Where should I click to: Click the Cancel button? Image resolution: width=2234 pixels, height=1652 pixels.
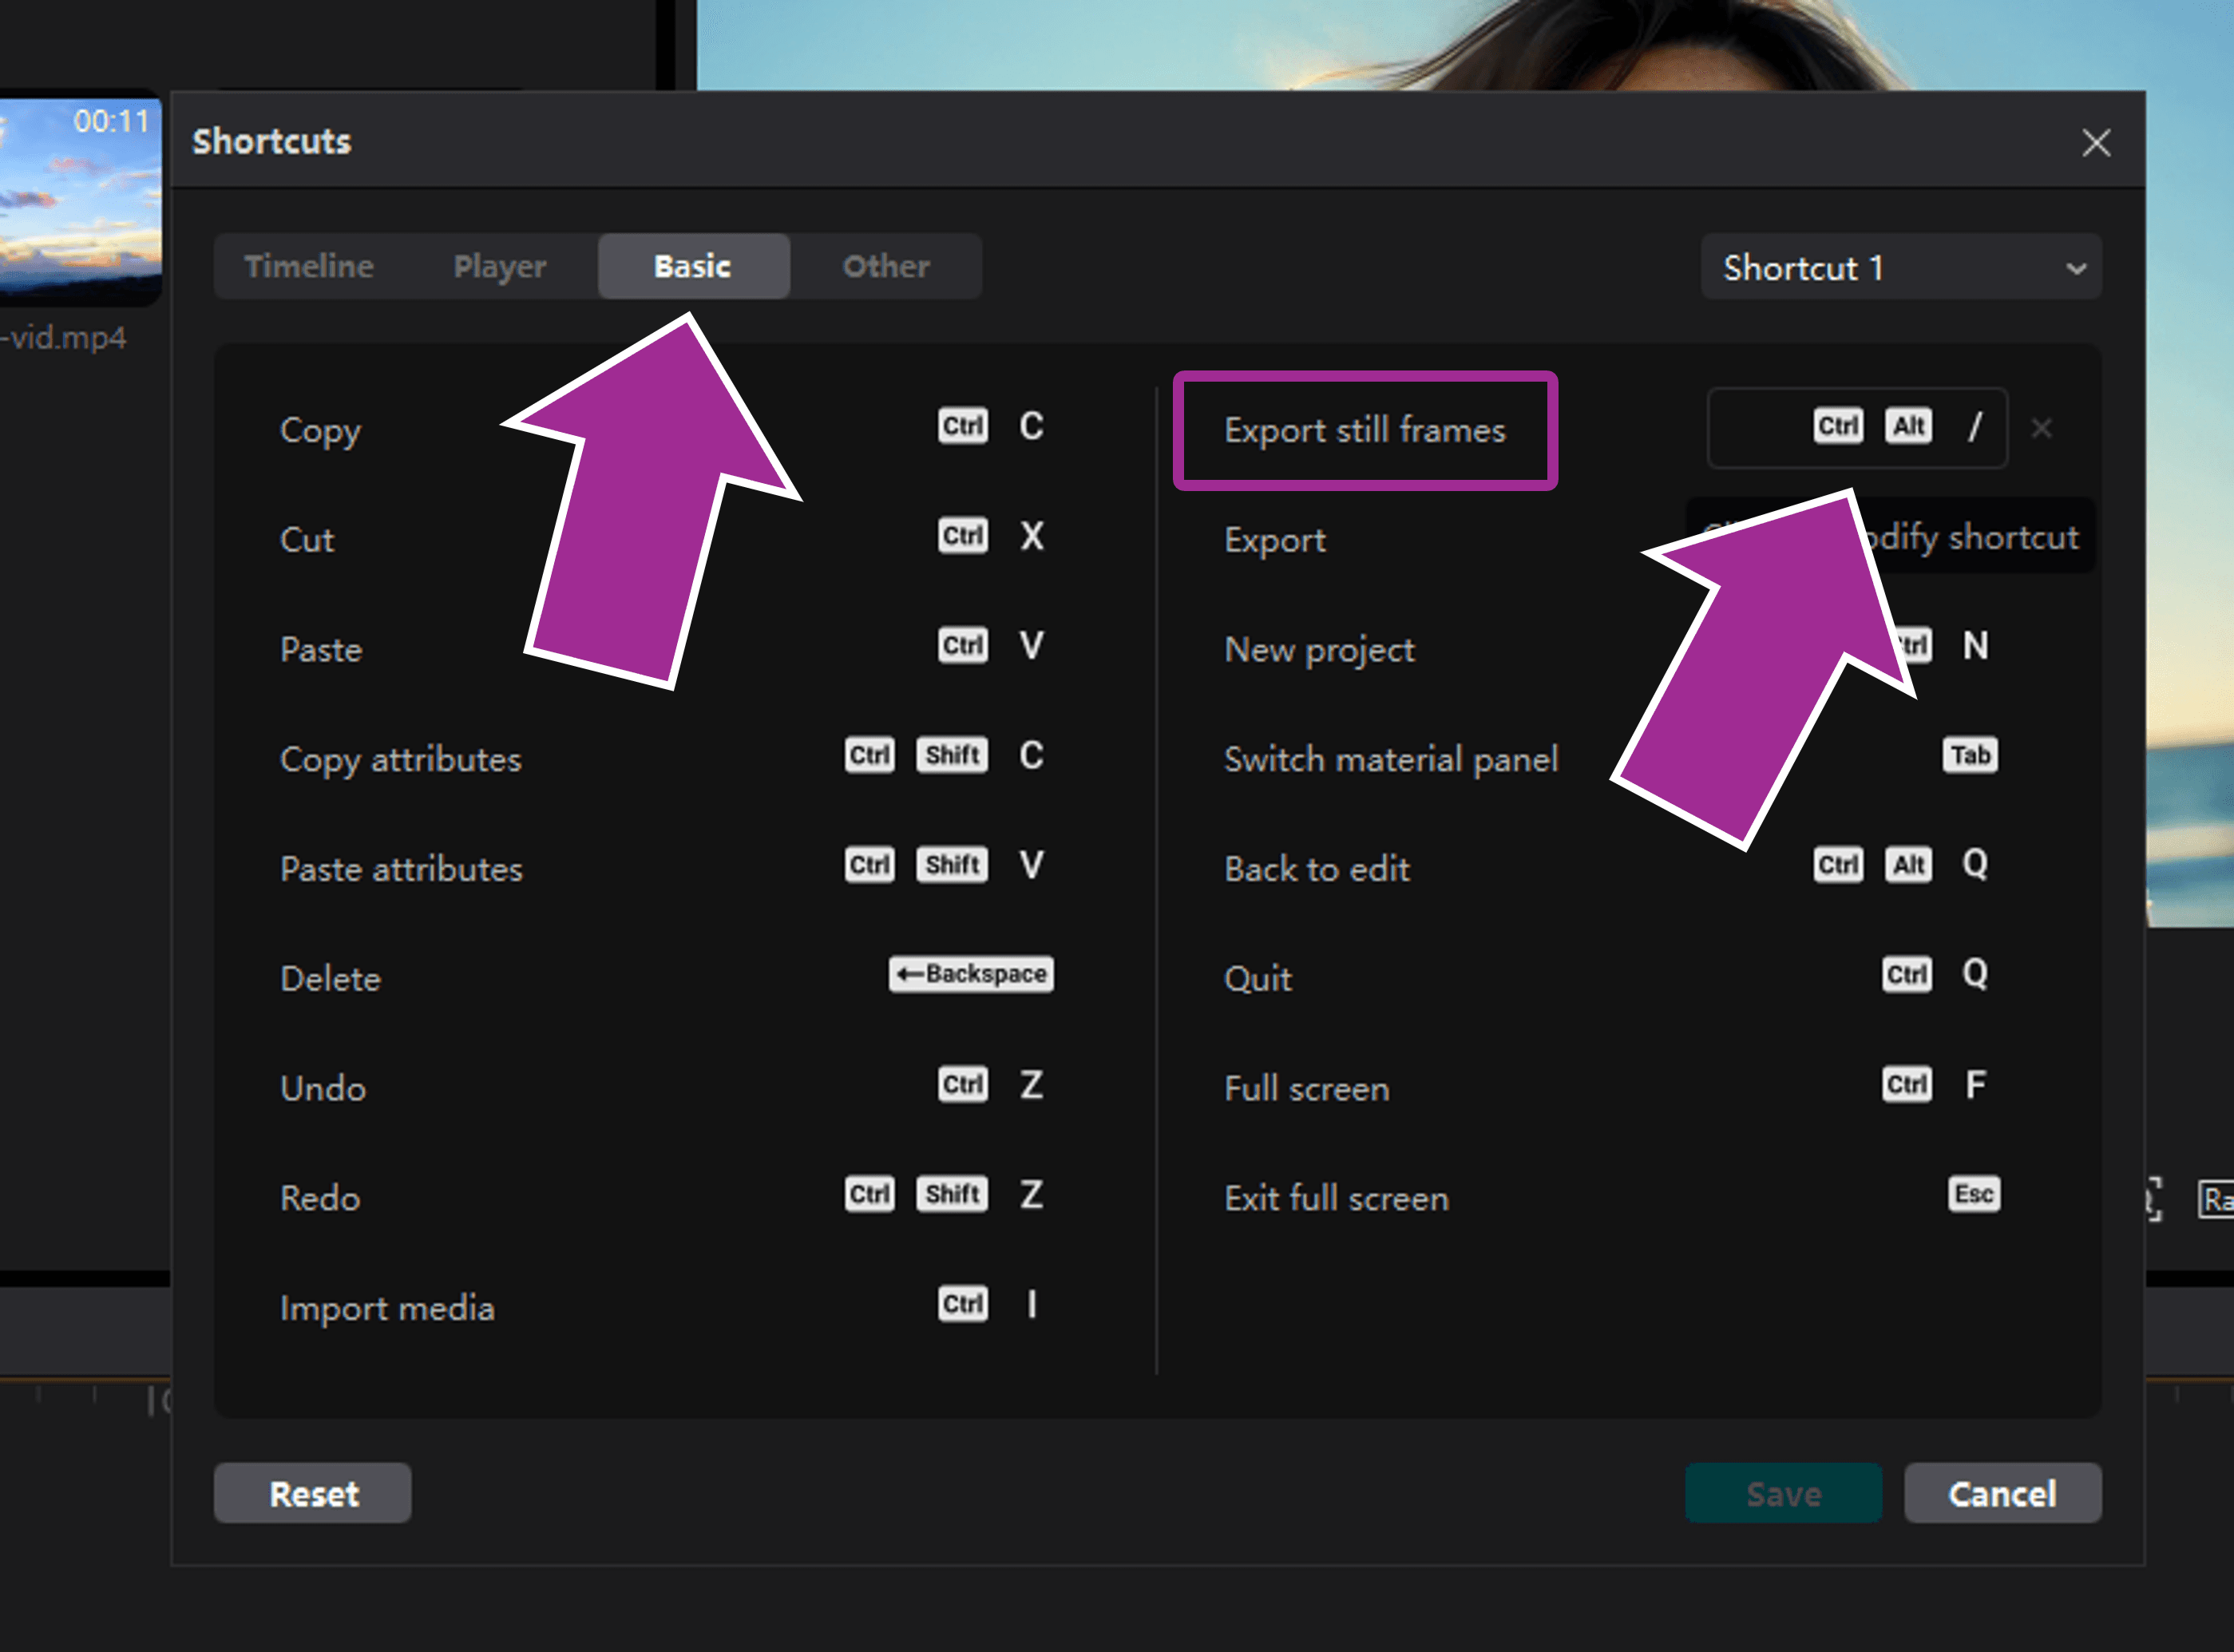[x=2002, y=1493]
